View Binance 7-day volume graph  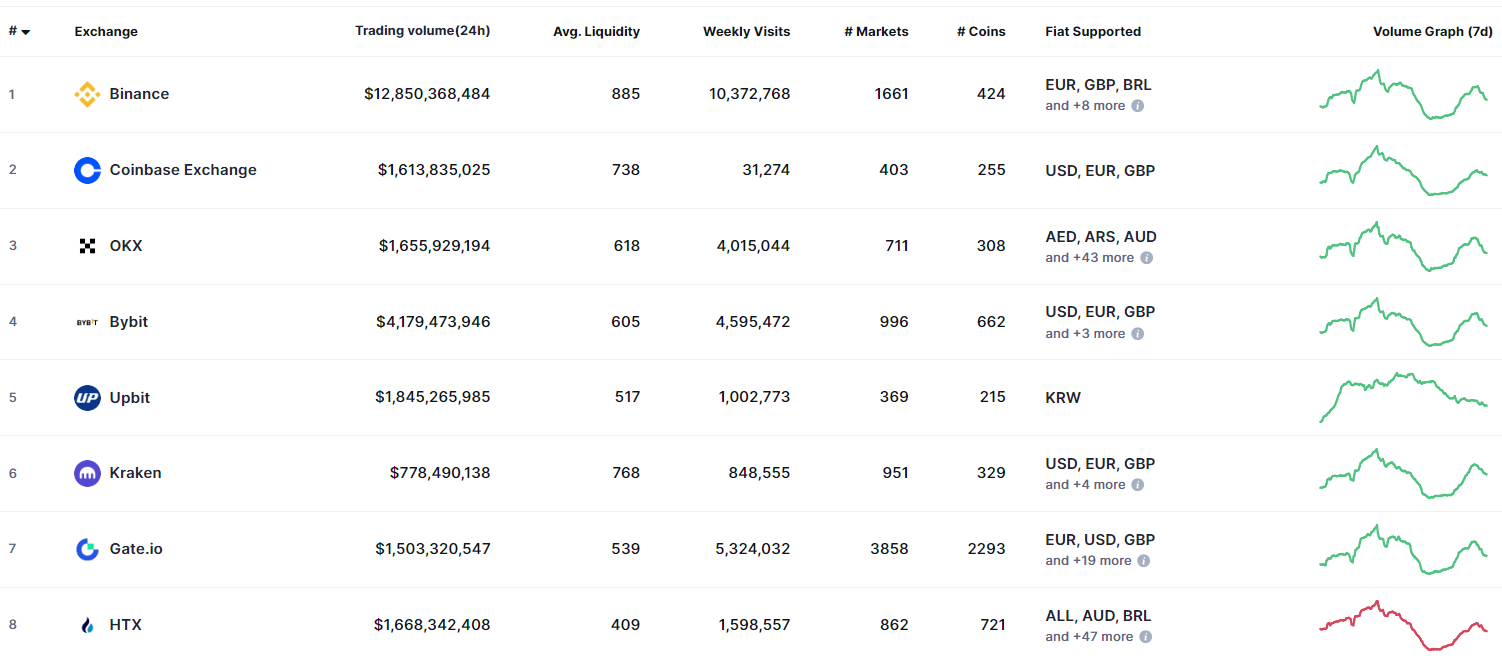point(1403,94)
